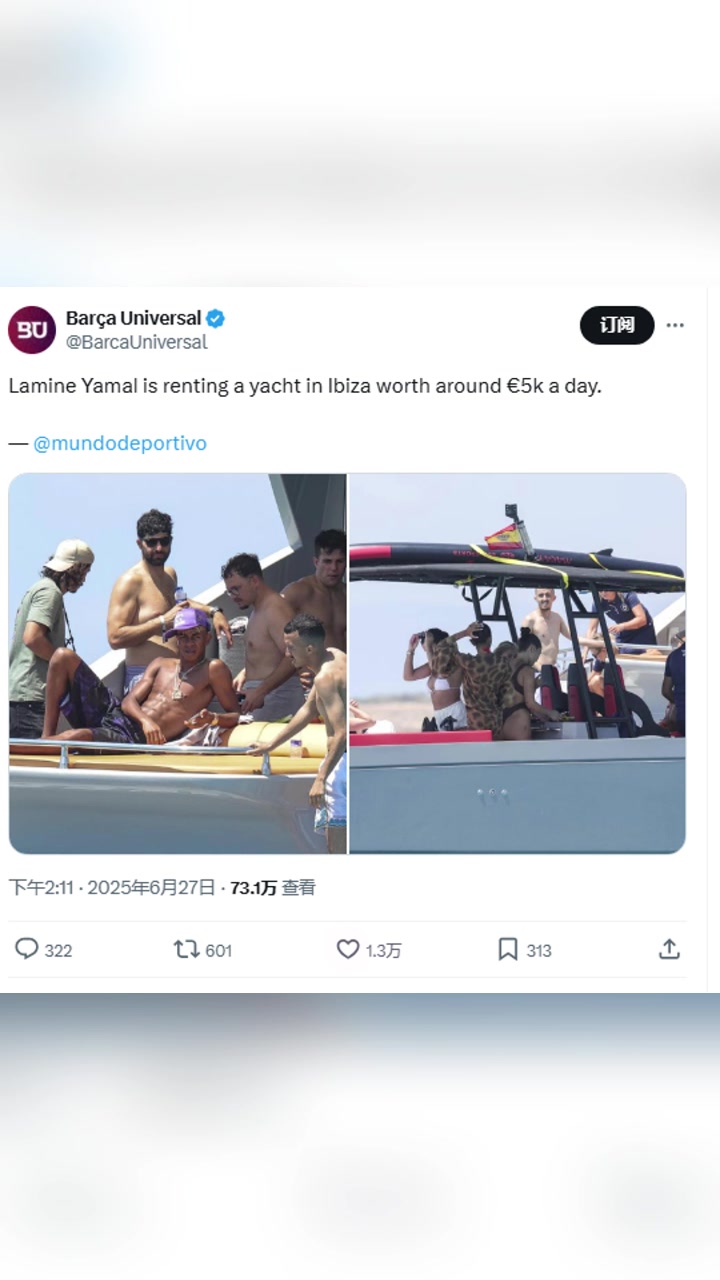Viewport: 720px width, 1280px height.
Task: Click the 1.3万 likes count
Action: tap(383, 950)
